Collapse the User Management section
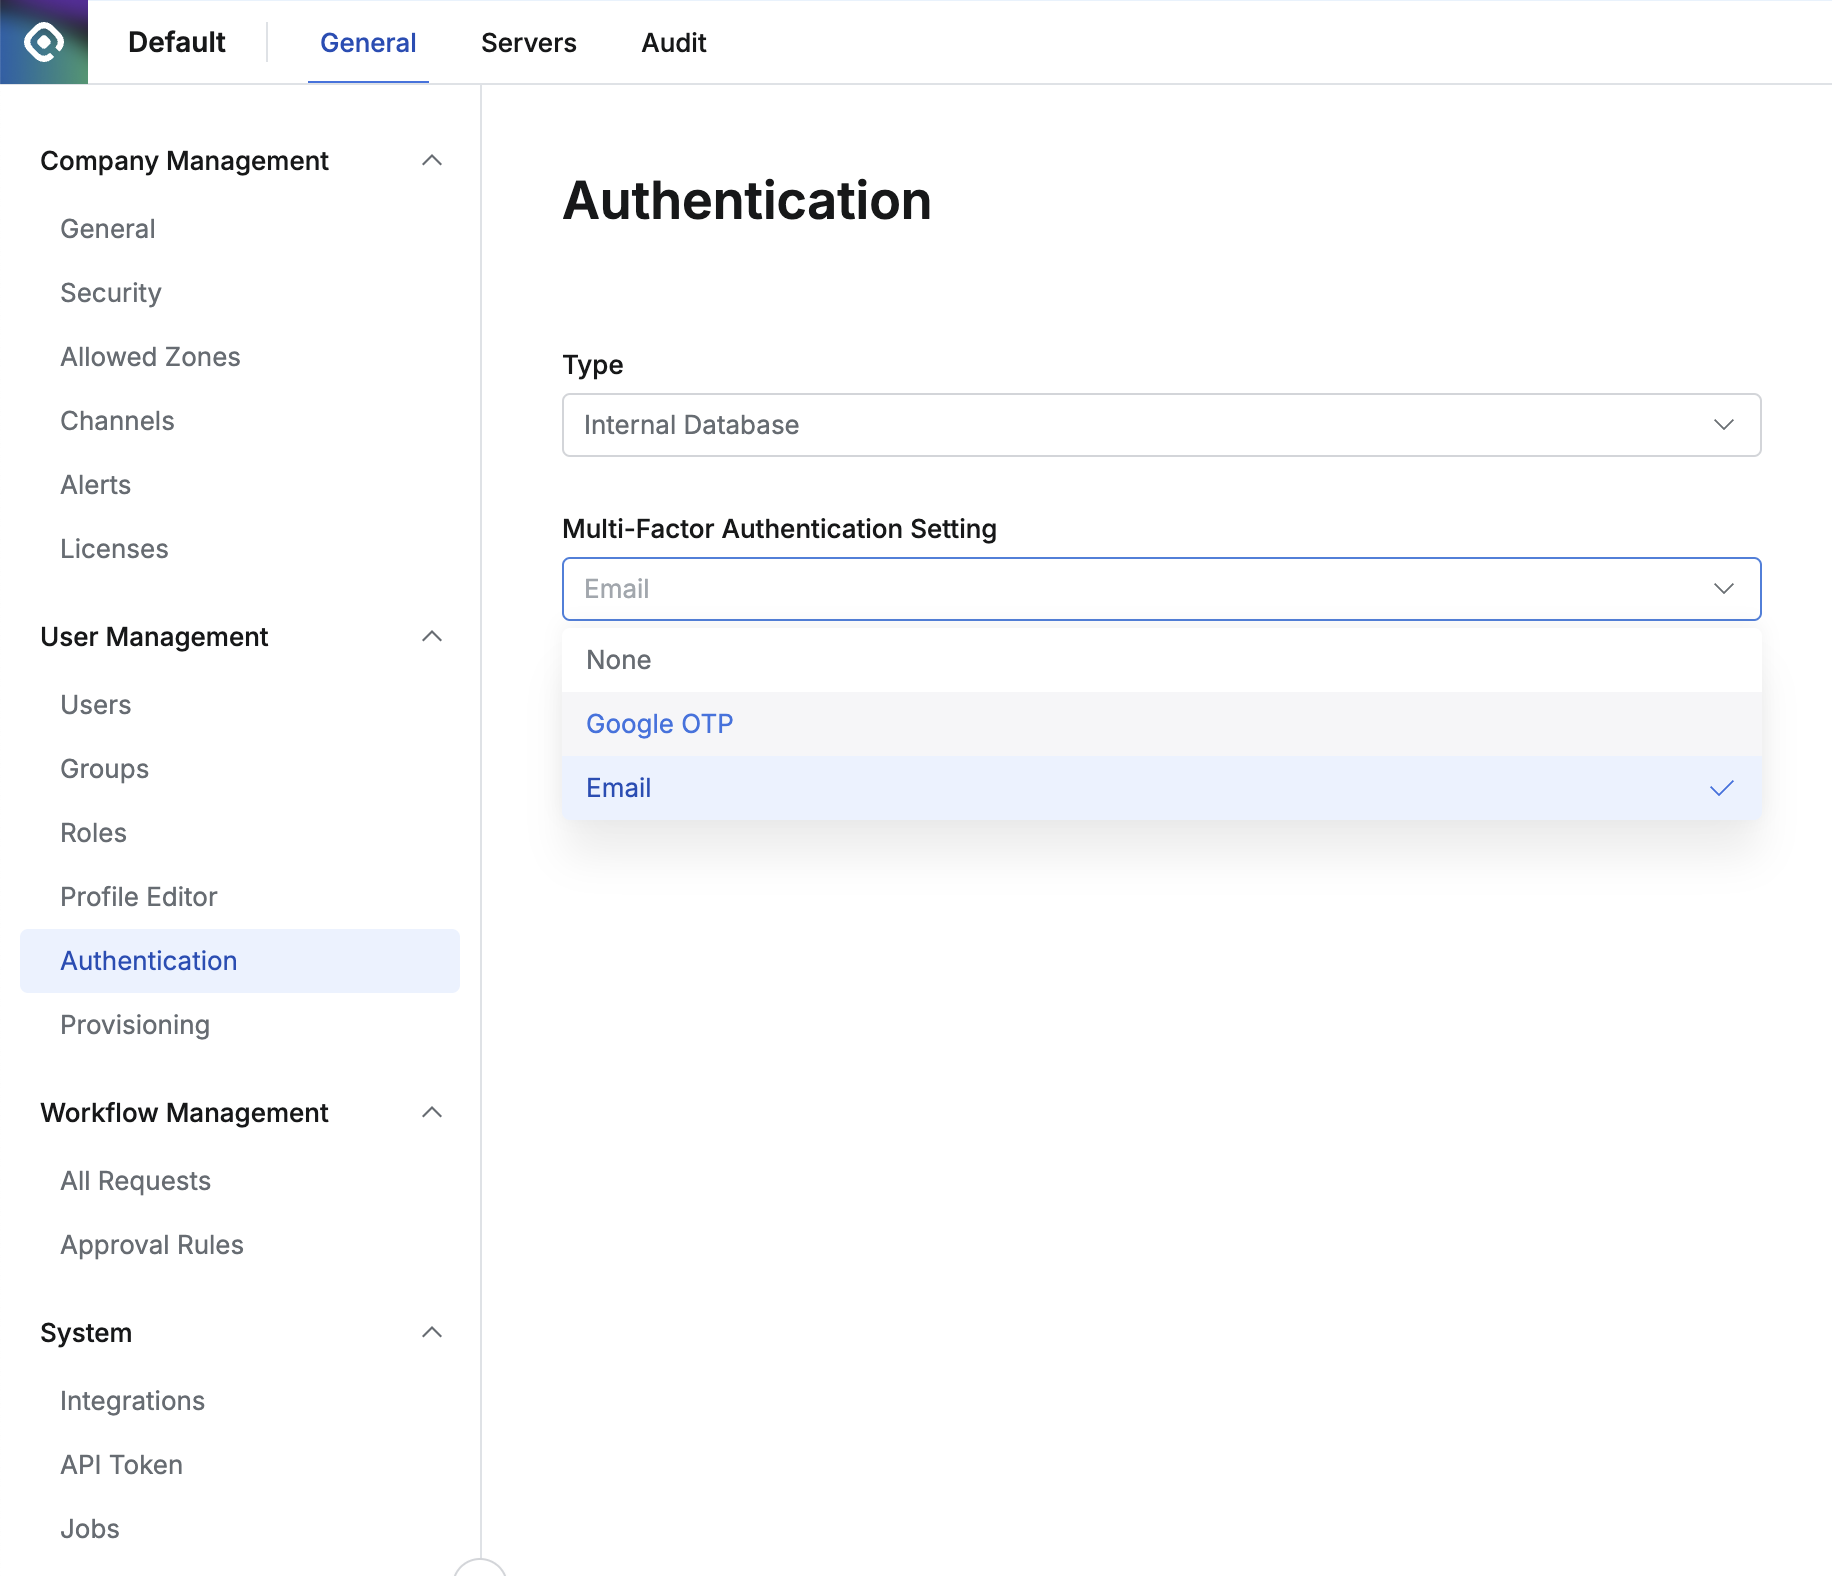Screen dimensions: 1832x1576 (432, 636)
